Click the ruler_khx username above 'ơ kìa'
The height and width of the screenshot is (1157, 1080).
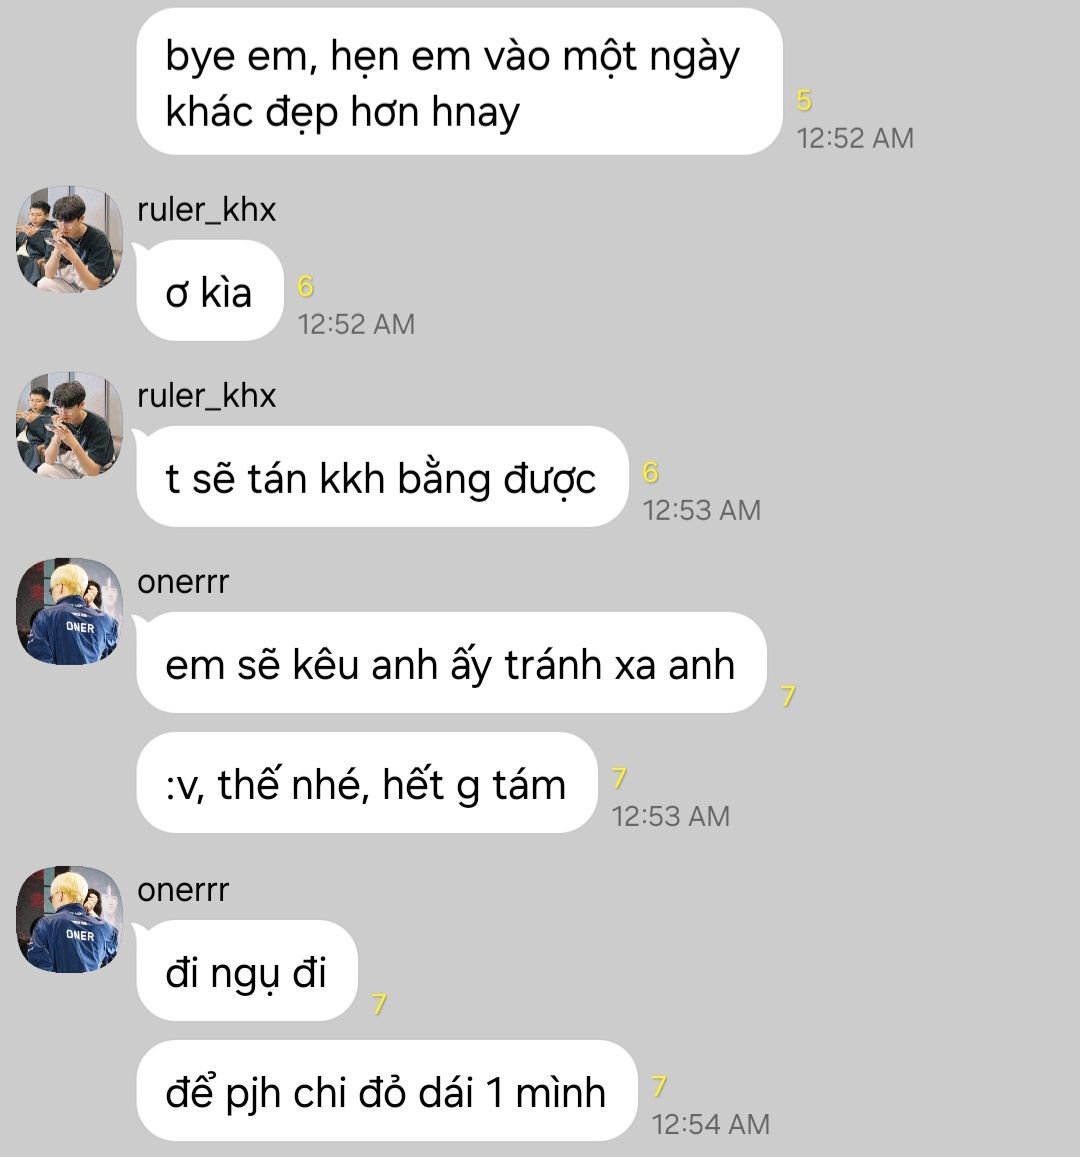[x=207, y=210]
